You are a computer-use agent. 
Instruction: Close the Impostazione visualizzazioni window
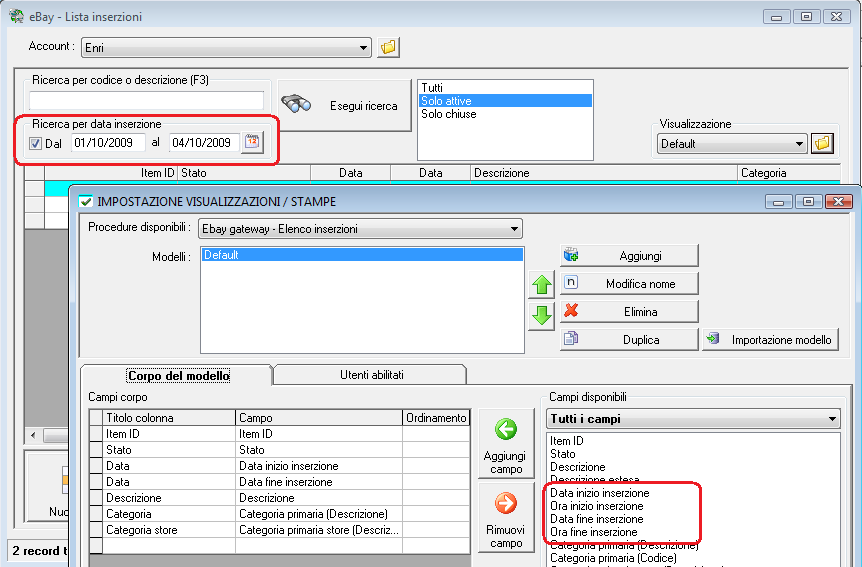pyautogui.click(x=838, y=202)
